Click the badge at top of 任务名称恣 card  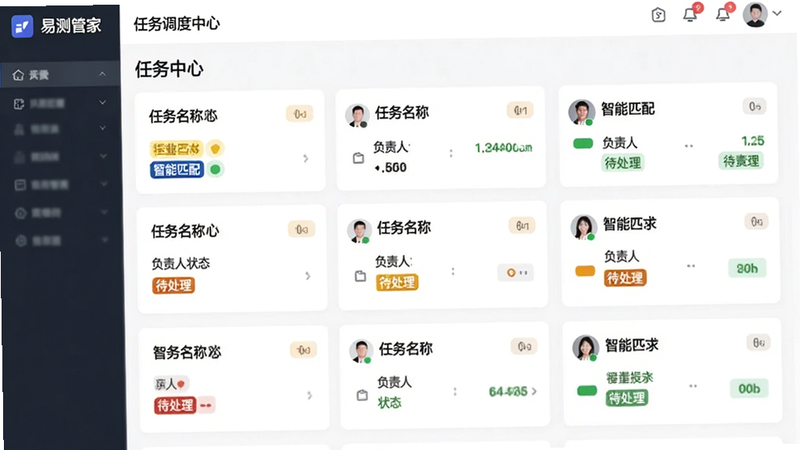click(x=299, y=114)
